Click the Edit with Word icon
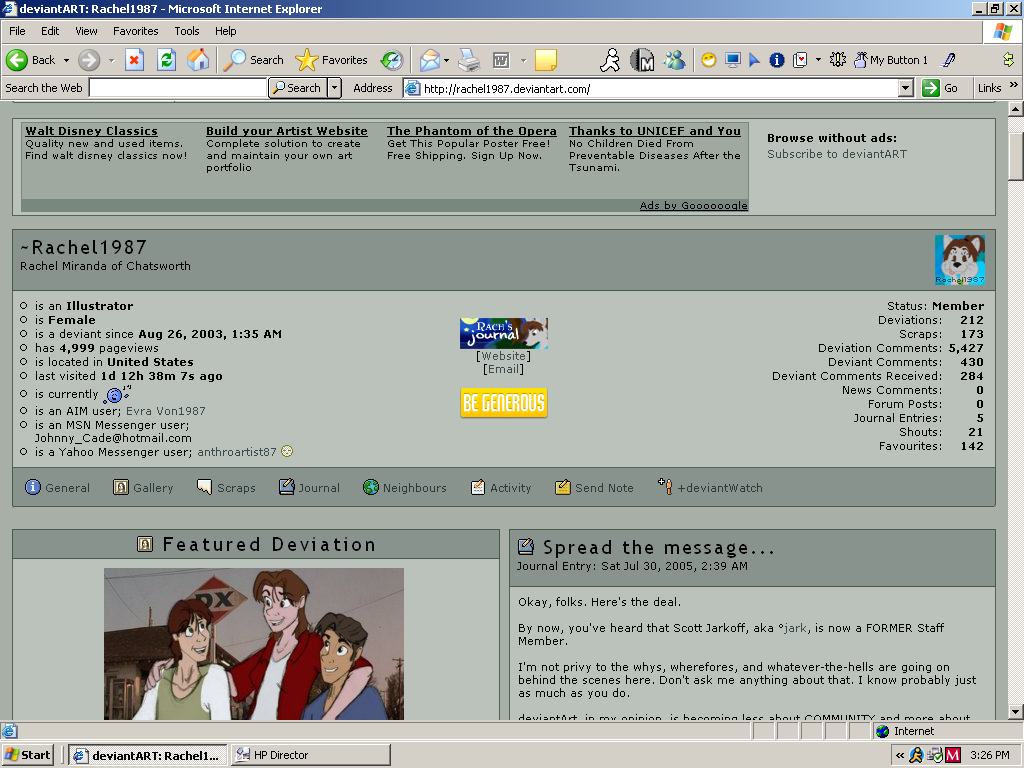Screen dimensions: 1024x768 pyautogui.click(x=501, y=60)
